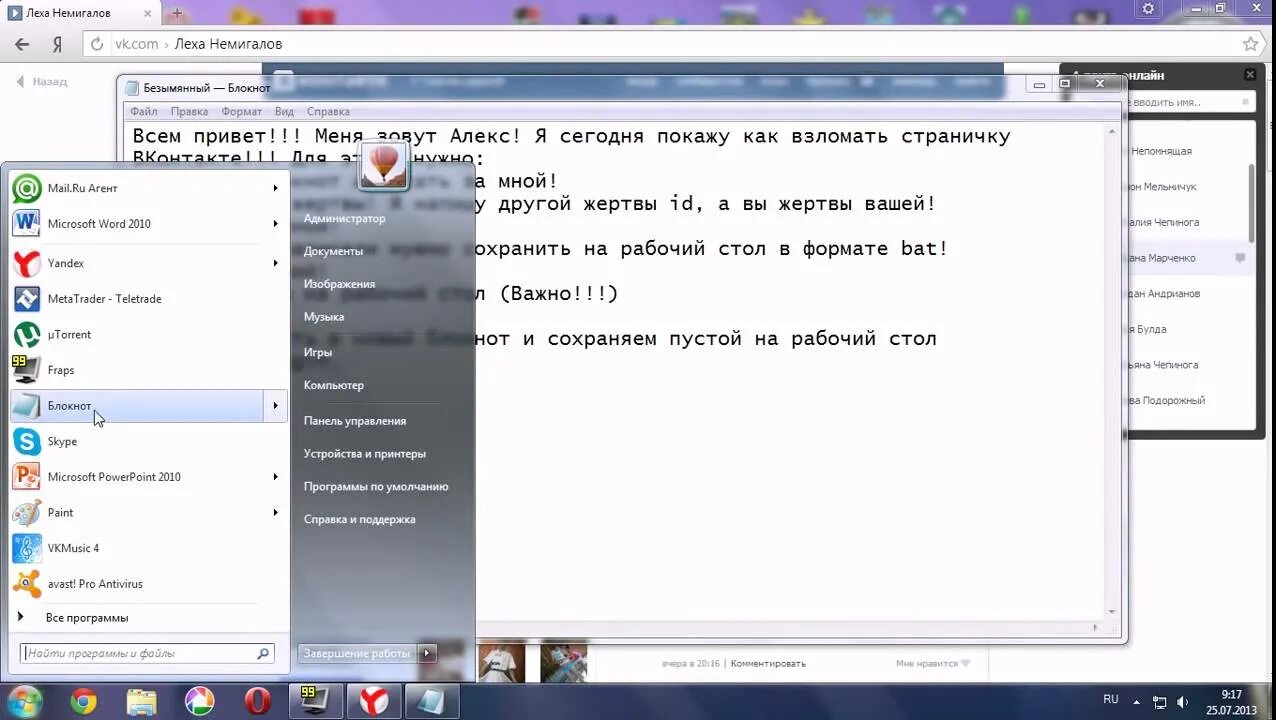Open VKMusic 4 icon

[x=27, y=548]
